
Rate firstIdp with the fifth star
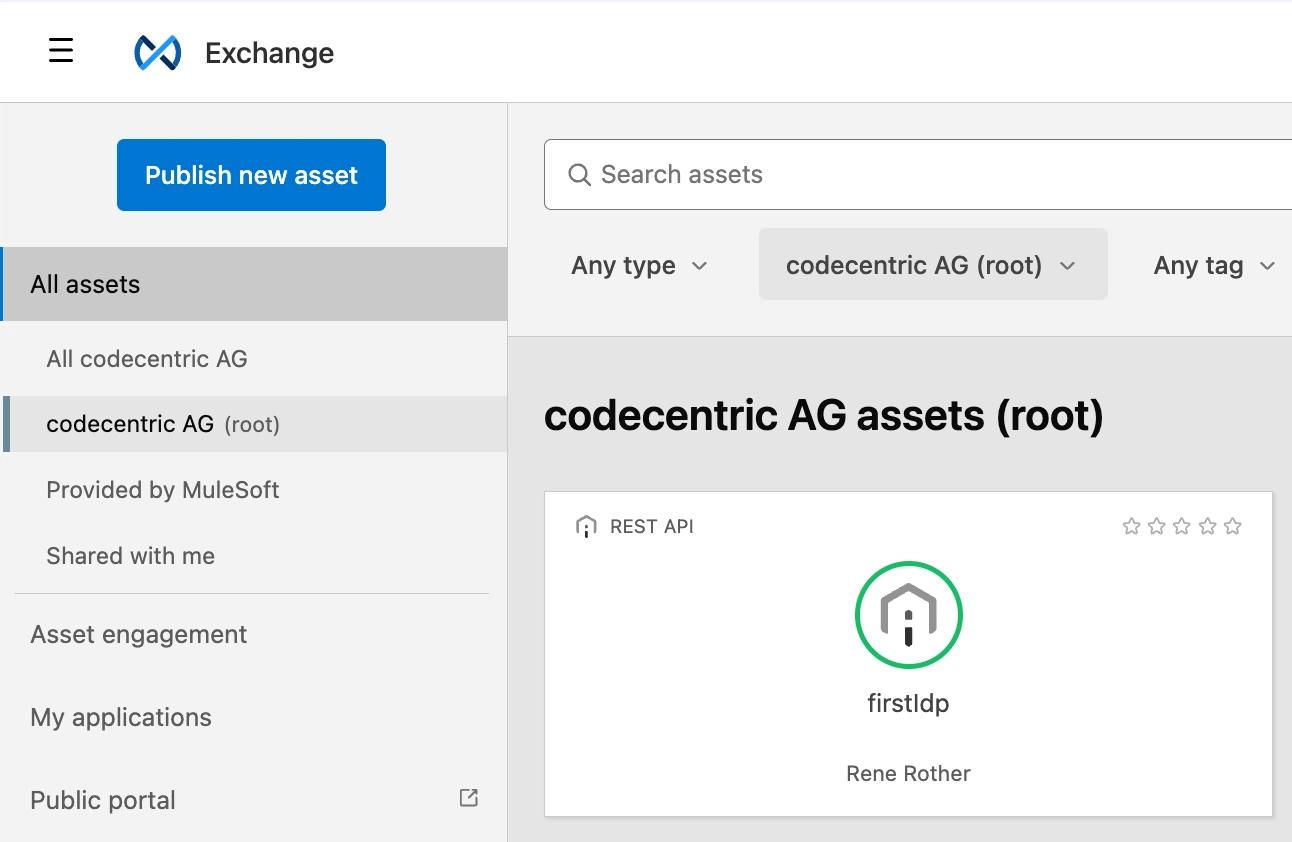pyautogui.click(x=1233, y=526)
